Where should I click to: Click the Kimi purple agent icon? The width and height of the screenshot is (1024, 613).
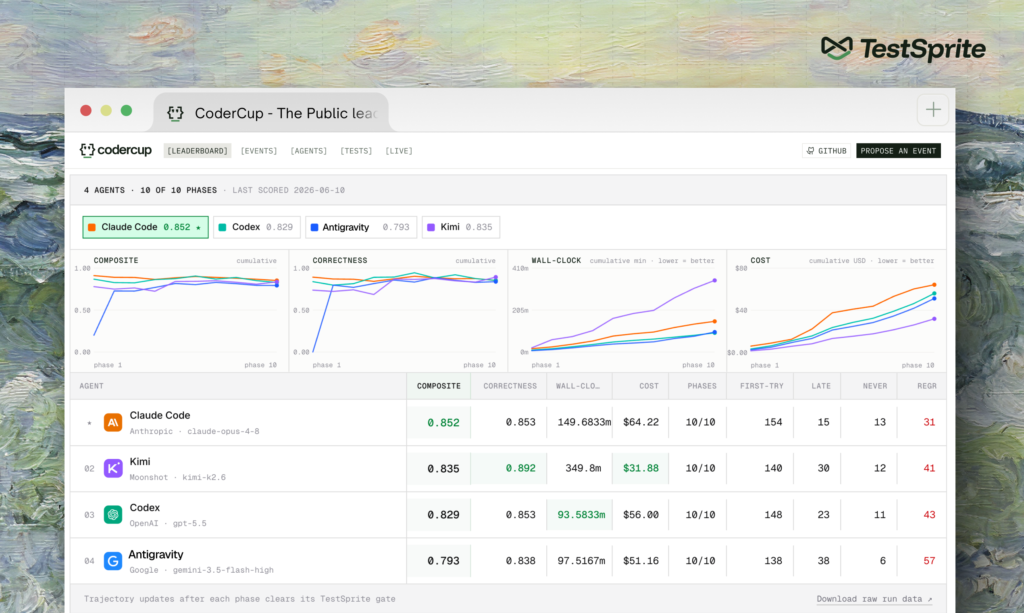[x=113, y=468]
